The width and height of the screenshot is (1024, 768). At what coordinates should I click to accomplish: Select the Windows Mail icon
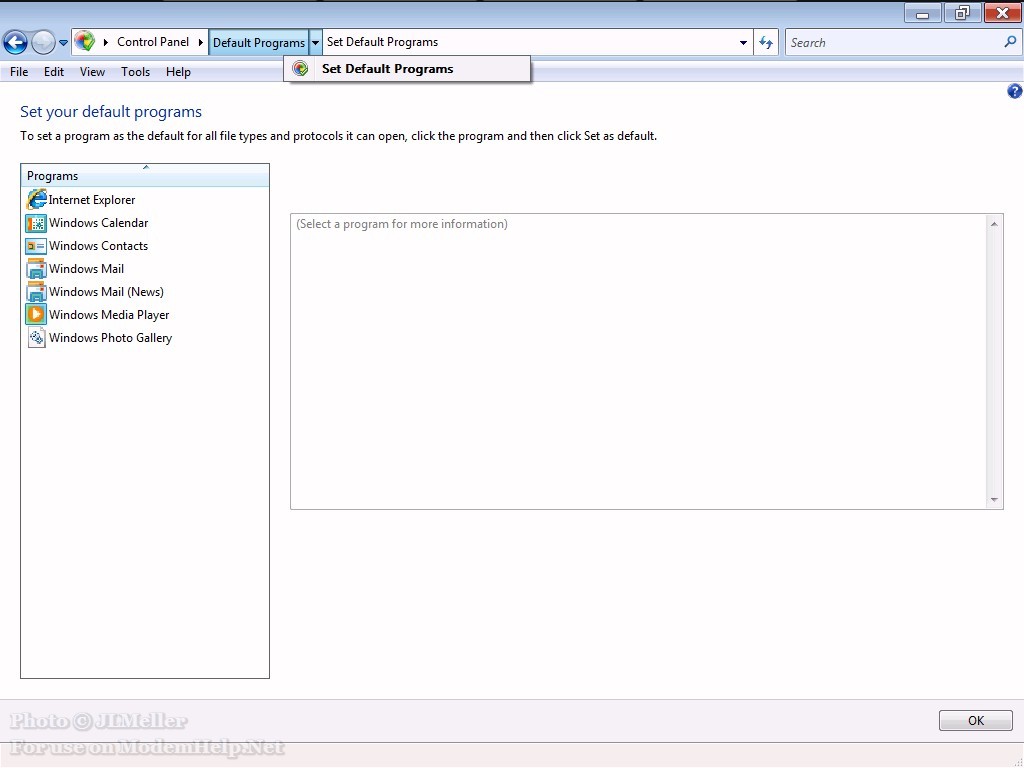(x=36, y=268)
